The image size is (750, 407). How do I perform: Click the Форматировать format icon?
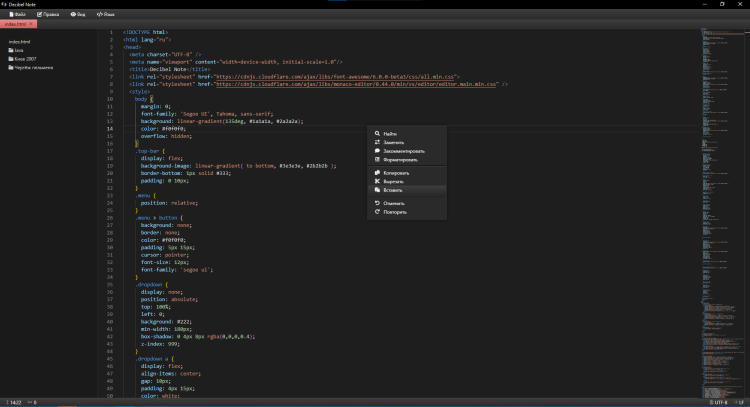pyautogui.click(x=376, y=159)
